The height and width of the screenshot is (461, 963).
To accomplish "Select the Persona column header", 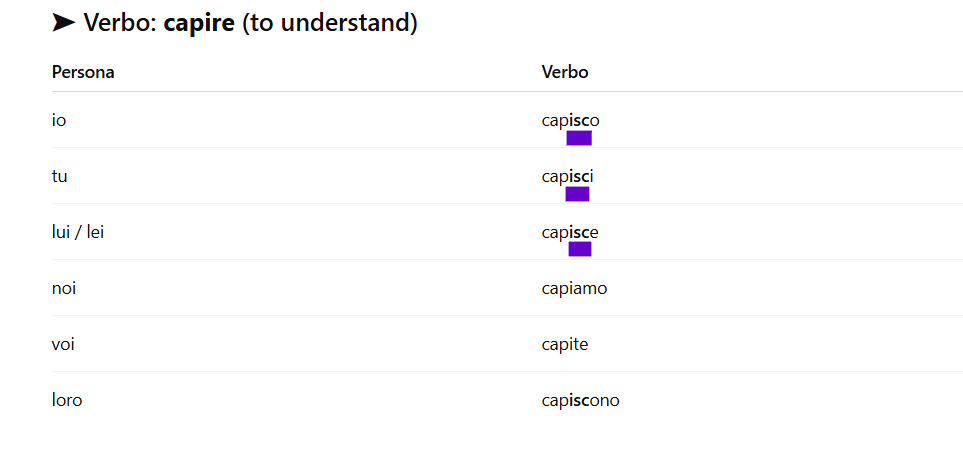I will pyautogui.click(x=83, y=72).
